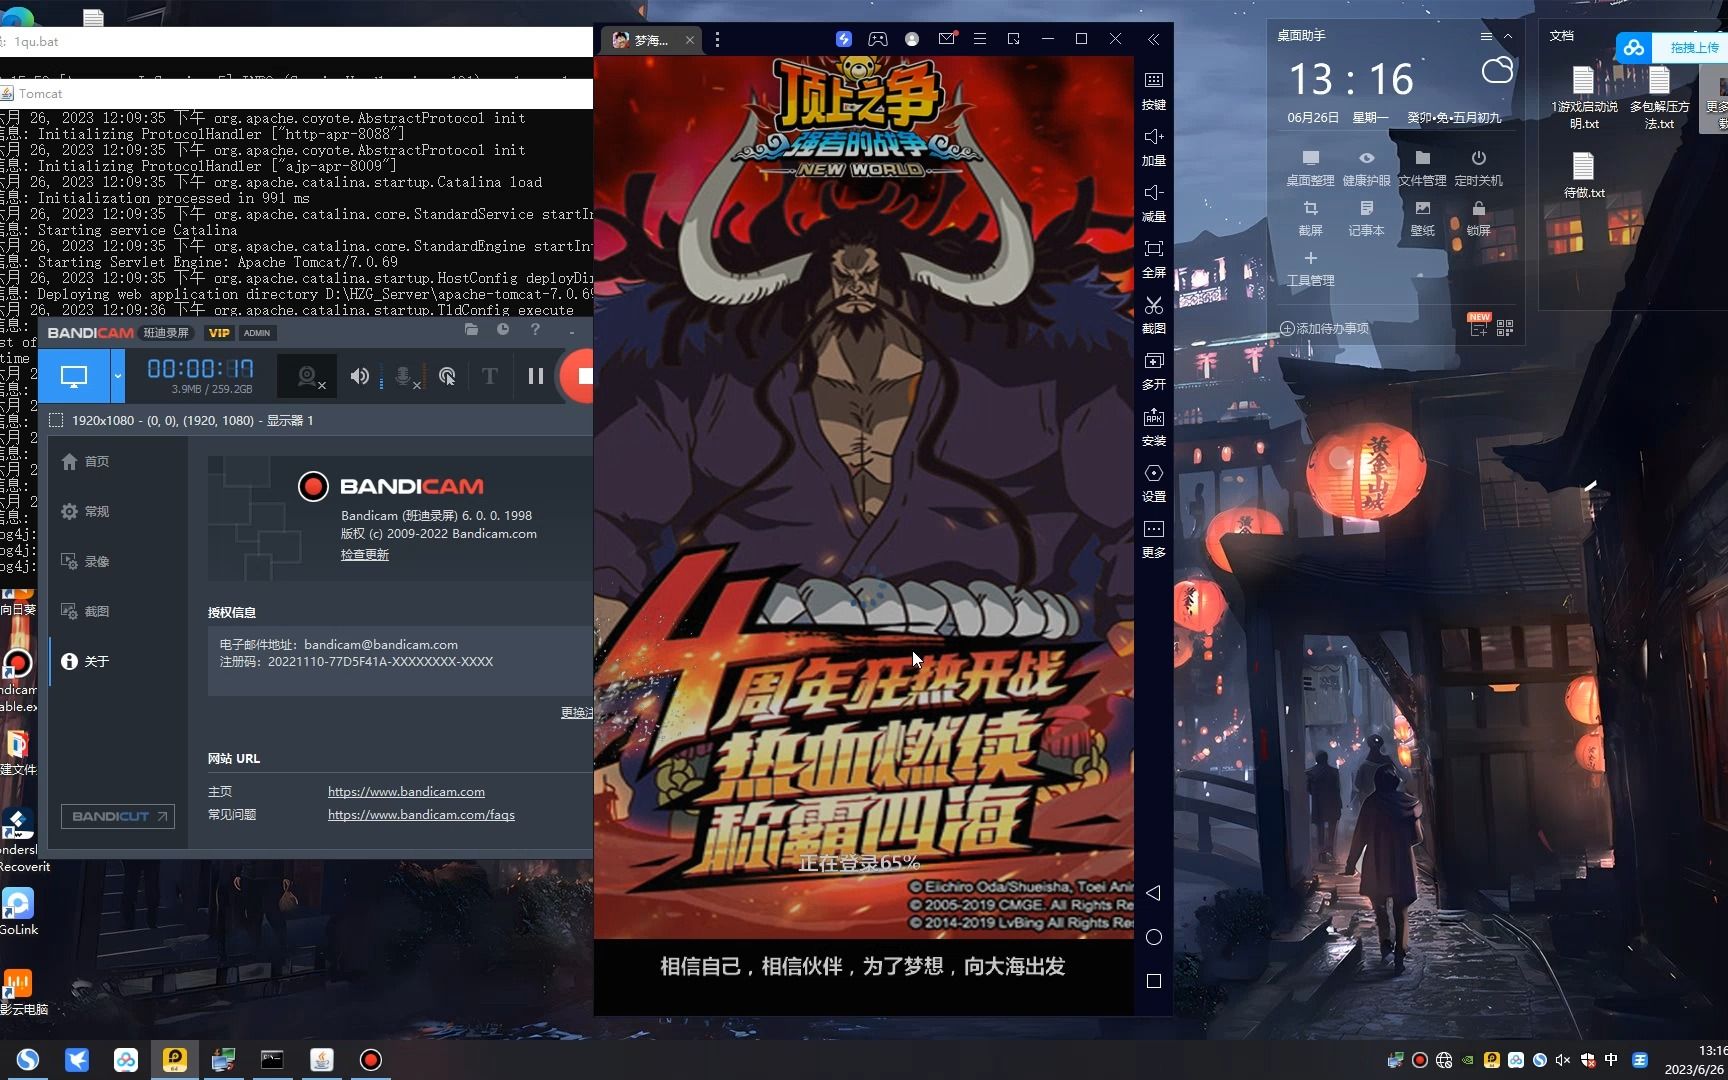The height and width of the screenshot is (1080, 1728).
Task: Click the BANDICUT button
Action: pyautogui.click(x=118, y=816)
